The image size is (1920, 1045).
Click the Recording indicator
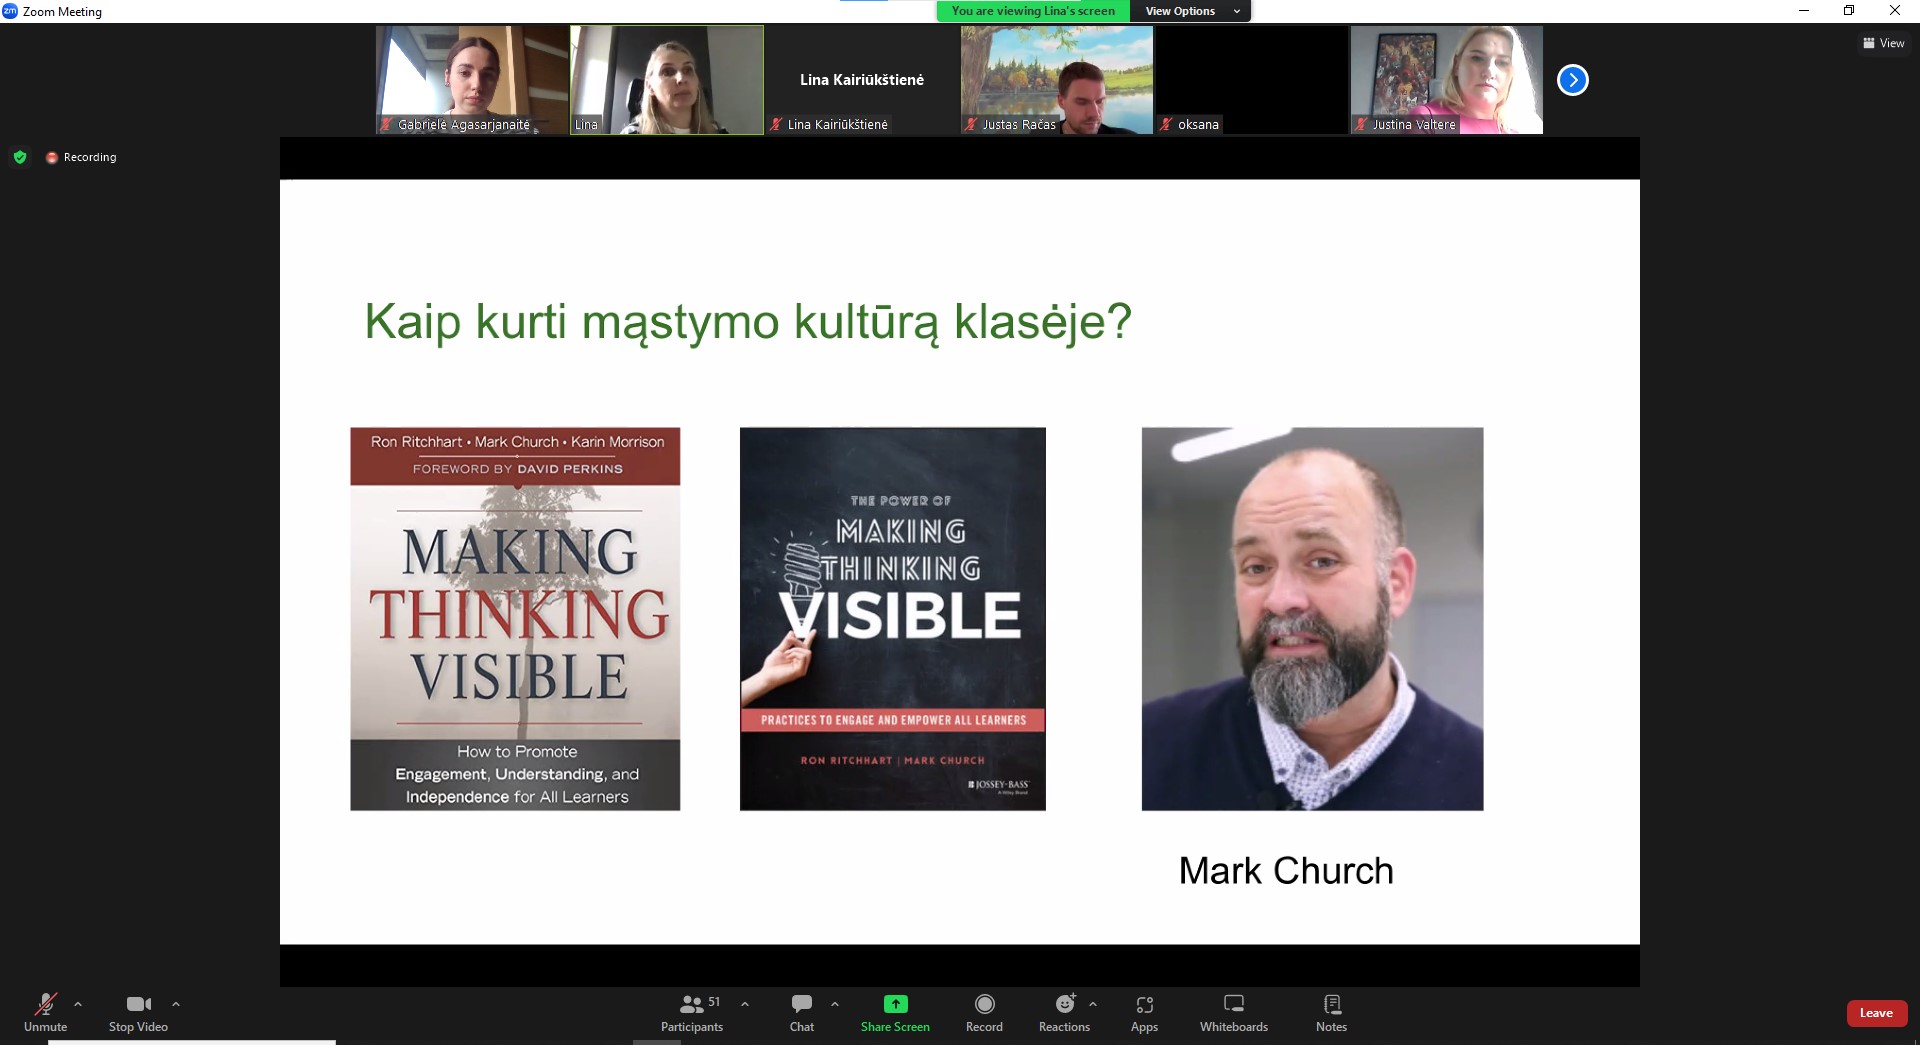[81, 157]
